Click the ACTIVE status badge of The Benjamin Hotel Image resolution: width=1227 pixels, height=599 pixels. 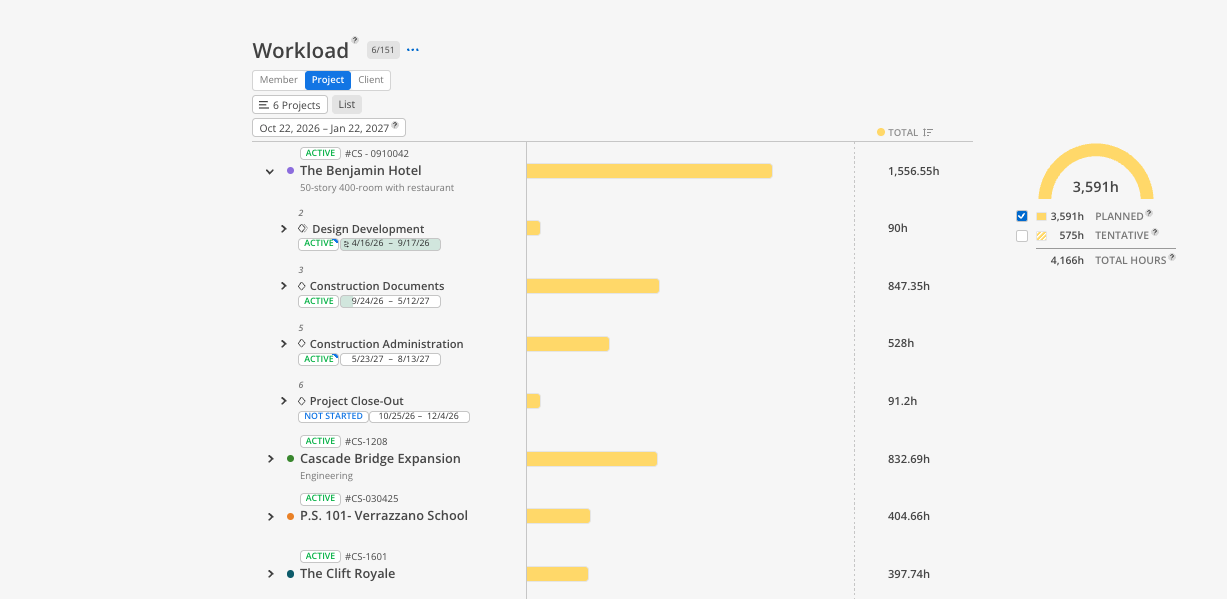[x=320, y=154]
